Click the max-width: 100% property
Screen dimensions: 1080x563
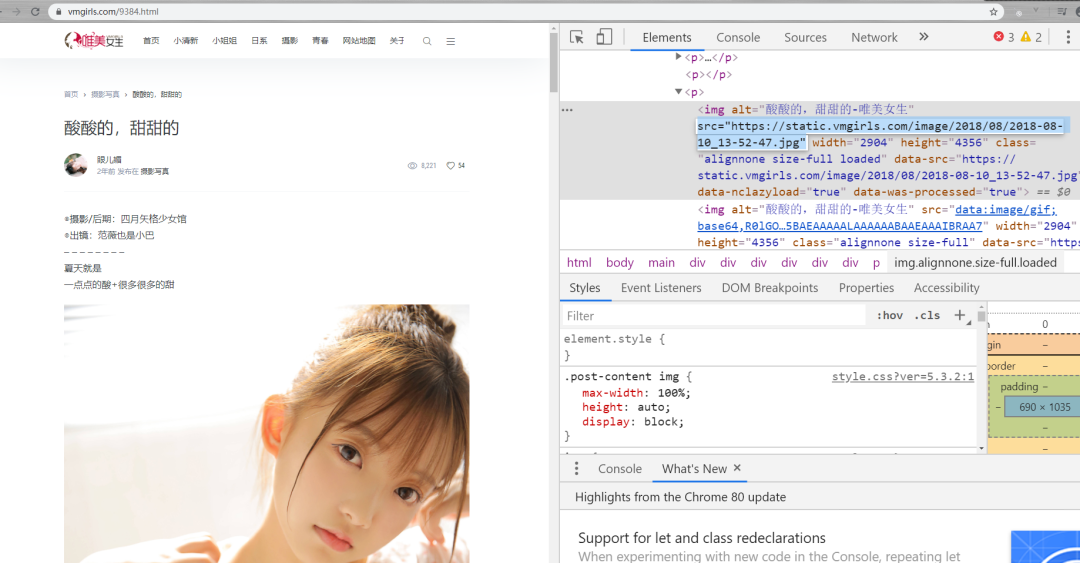click(636, 393)
